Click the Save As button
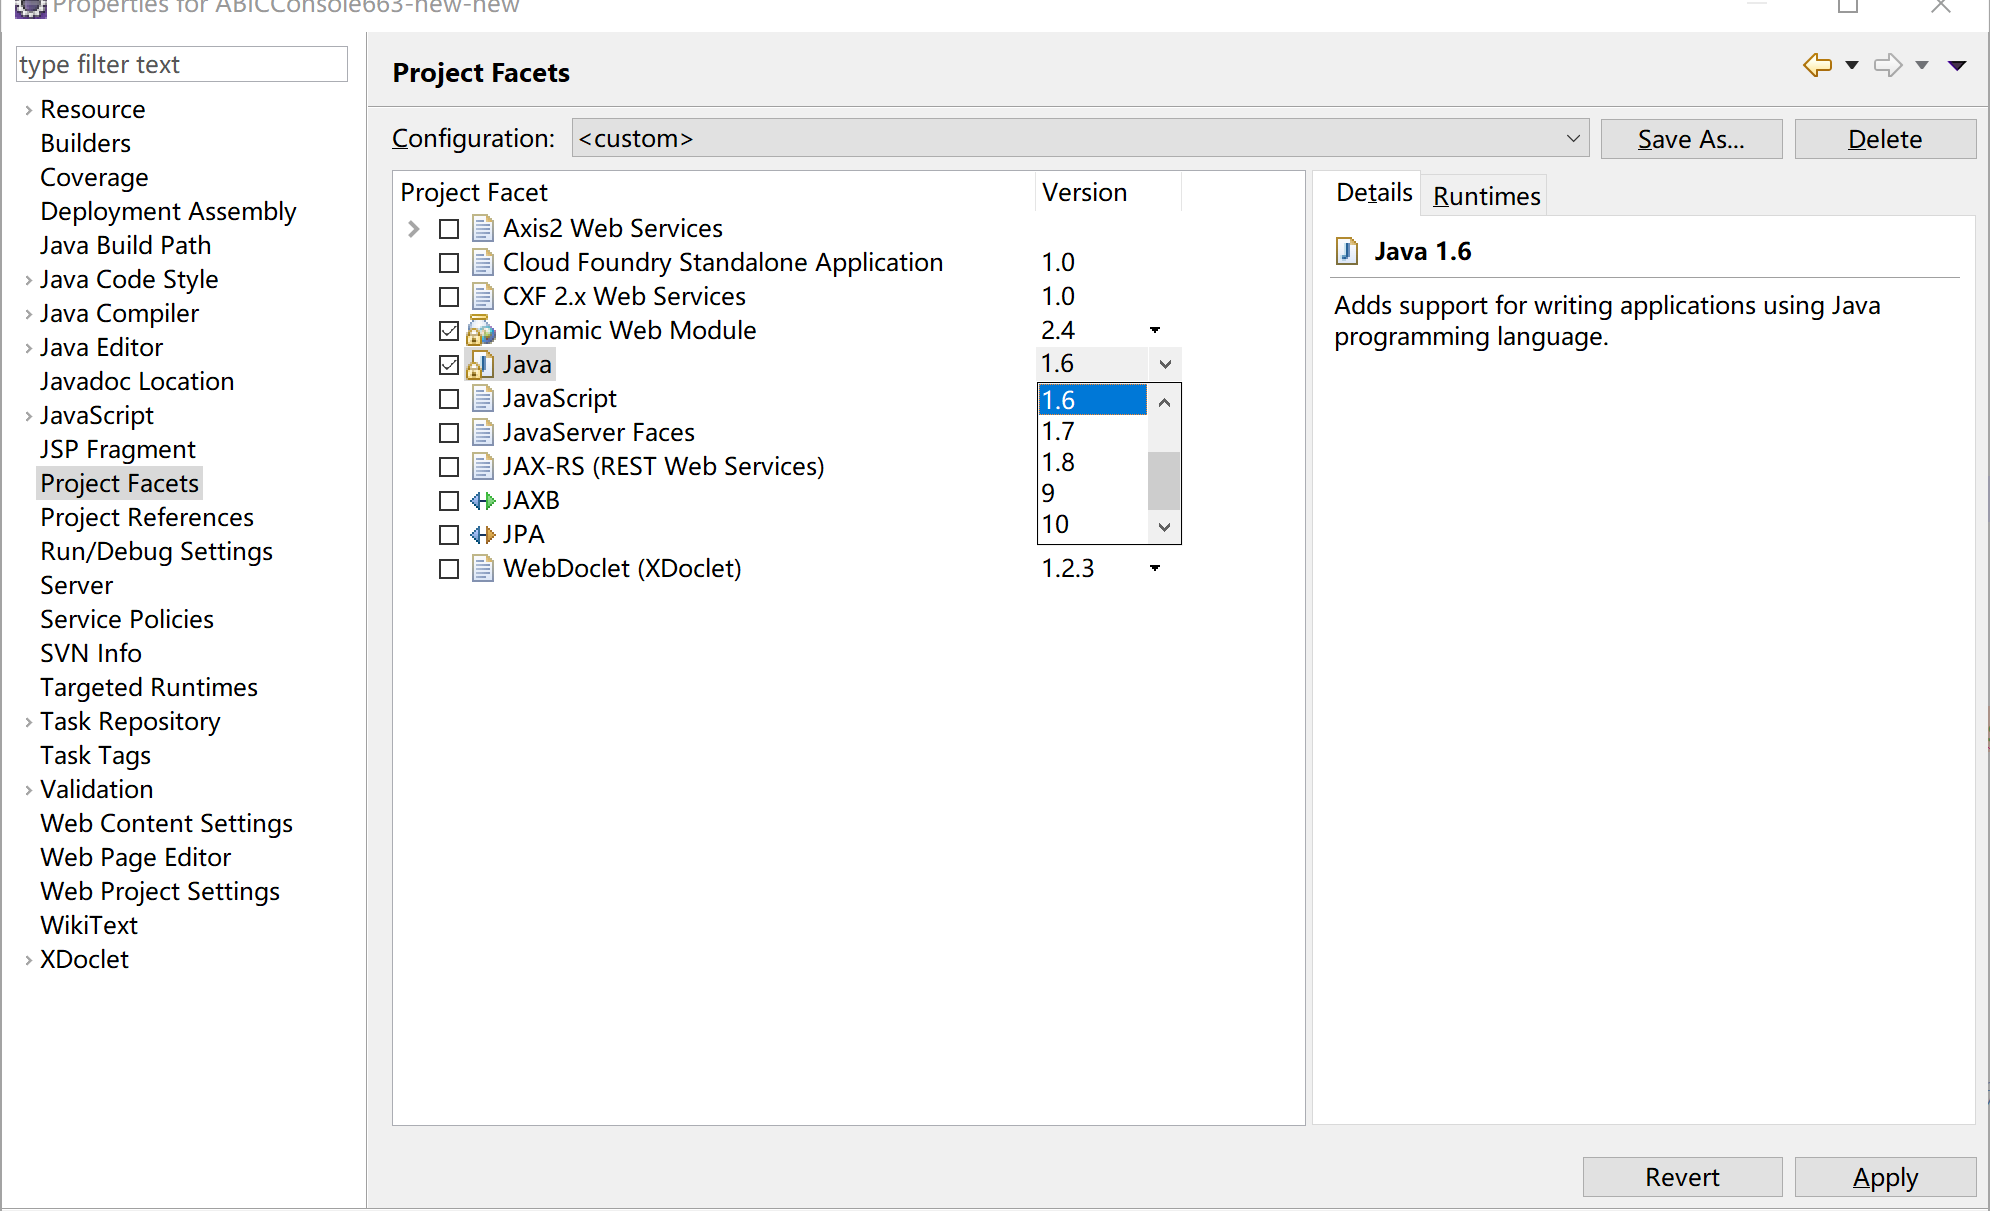Image resolution: width=1990 pixels, height=1211 pixels. 1690,139
